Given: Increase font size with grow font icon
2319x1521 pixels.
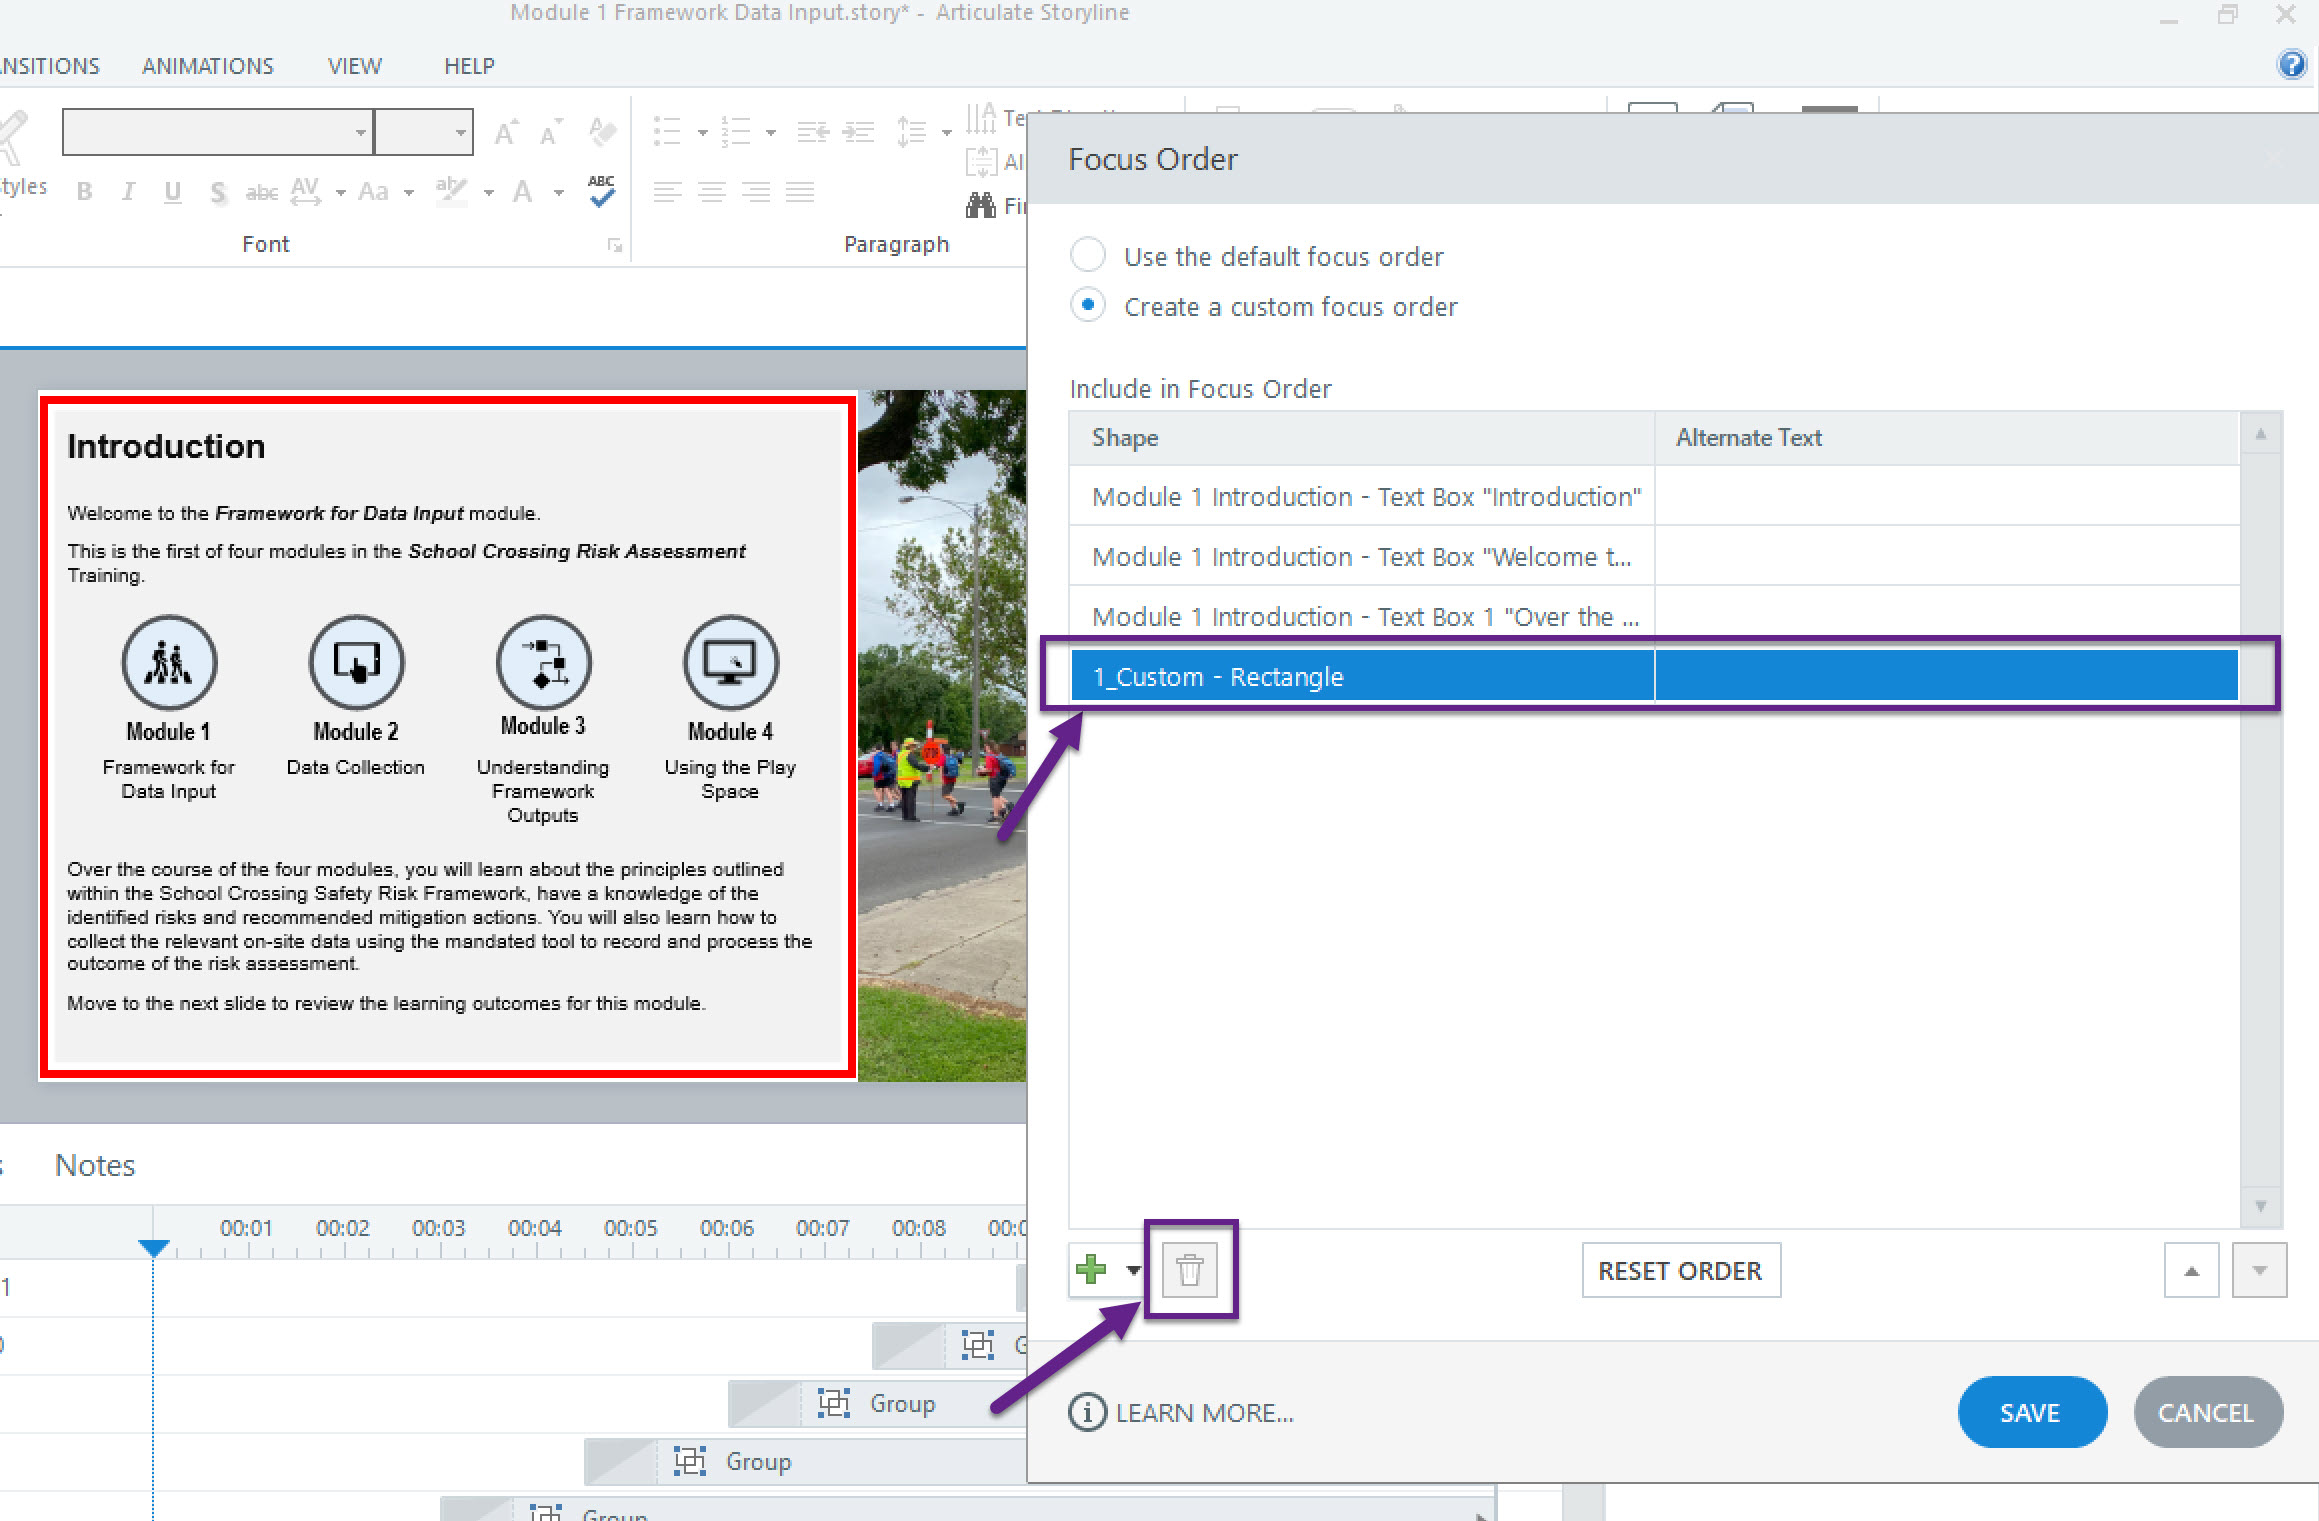Looking at the screenshot, I should [506, 133].
